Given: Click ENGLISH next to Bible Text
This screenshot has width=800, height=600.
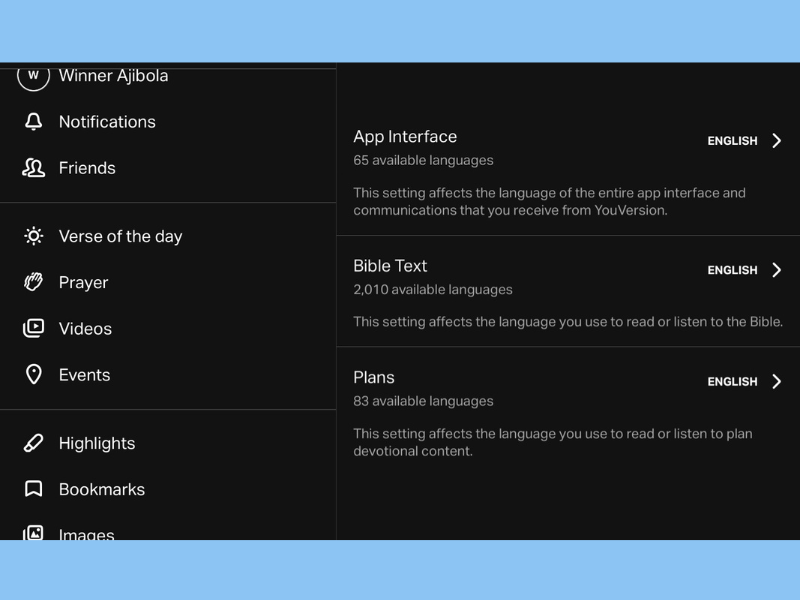Looking at the screenshot, I should pyautogui.click(x=732, y=270).
